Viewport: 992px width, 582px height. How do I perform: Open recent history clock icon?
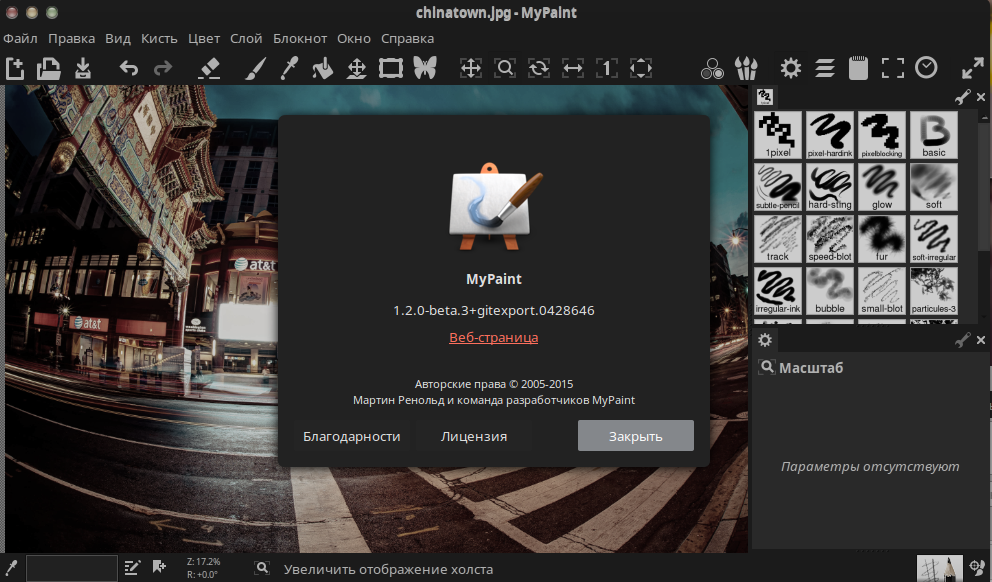pyautogui.click(x=926, y=68)
